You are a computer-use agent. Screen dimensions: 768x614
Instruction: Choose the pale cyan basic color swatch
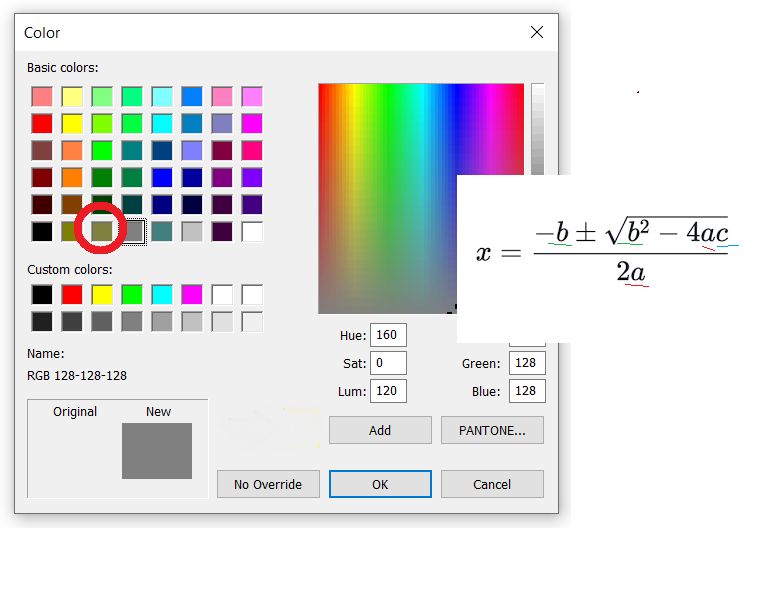coord(162,96)
